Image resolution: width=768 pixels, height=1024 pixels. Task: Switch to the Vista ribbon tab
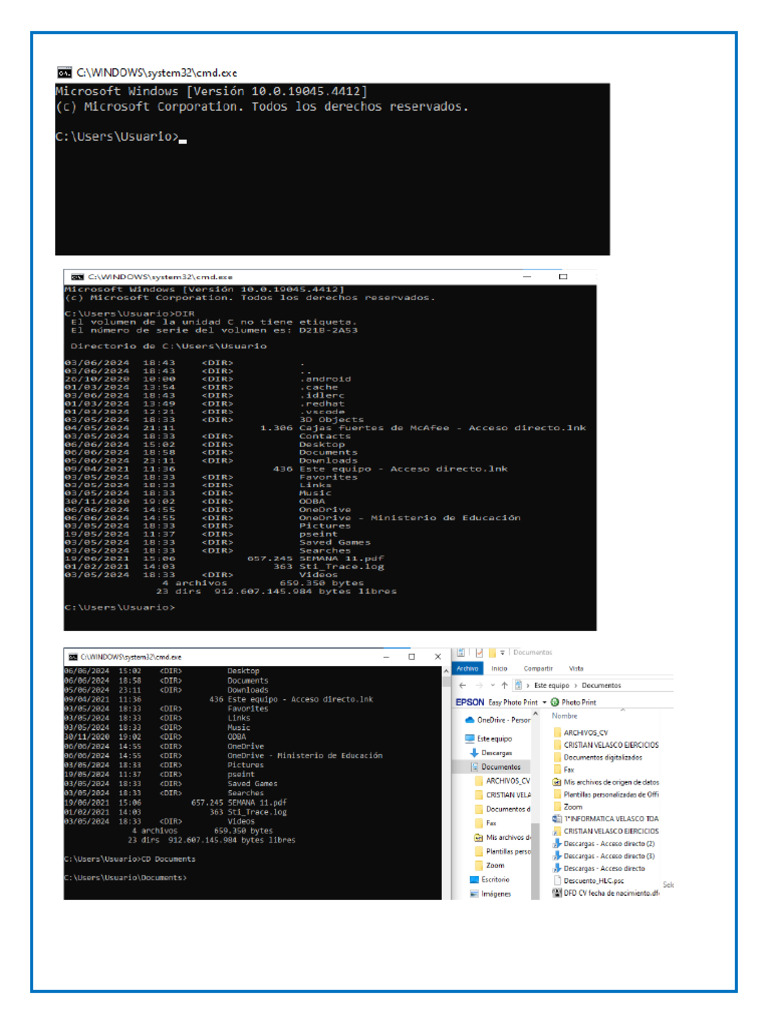[576, 668]
